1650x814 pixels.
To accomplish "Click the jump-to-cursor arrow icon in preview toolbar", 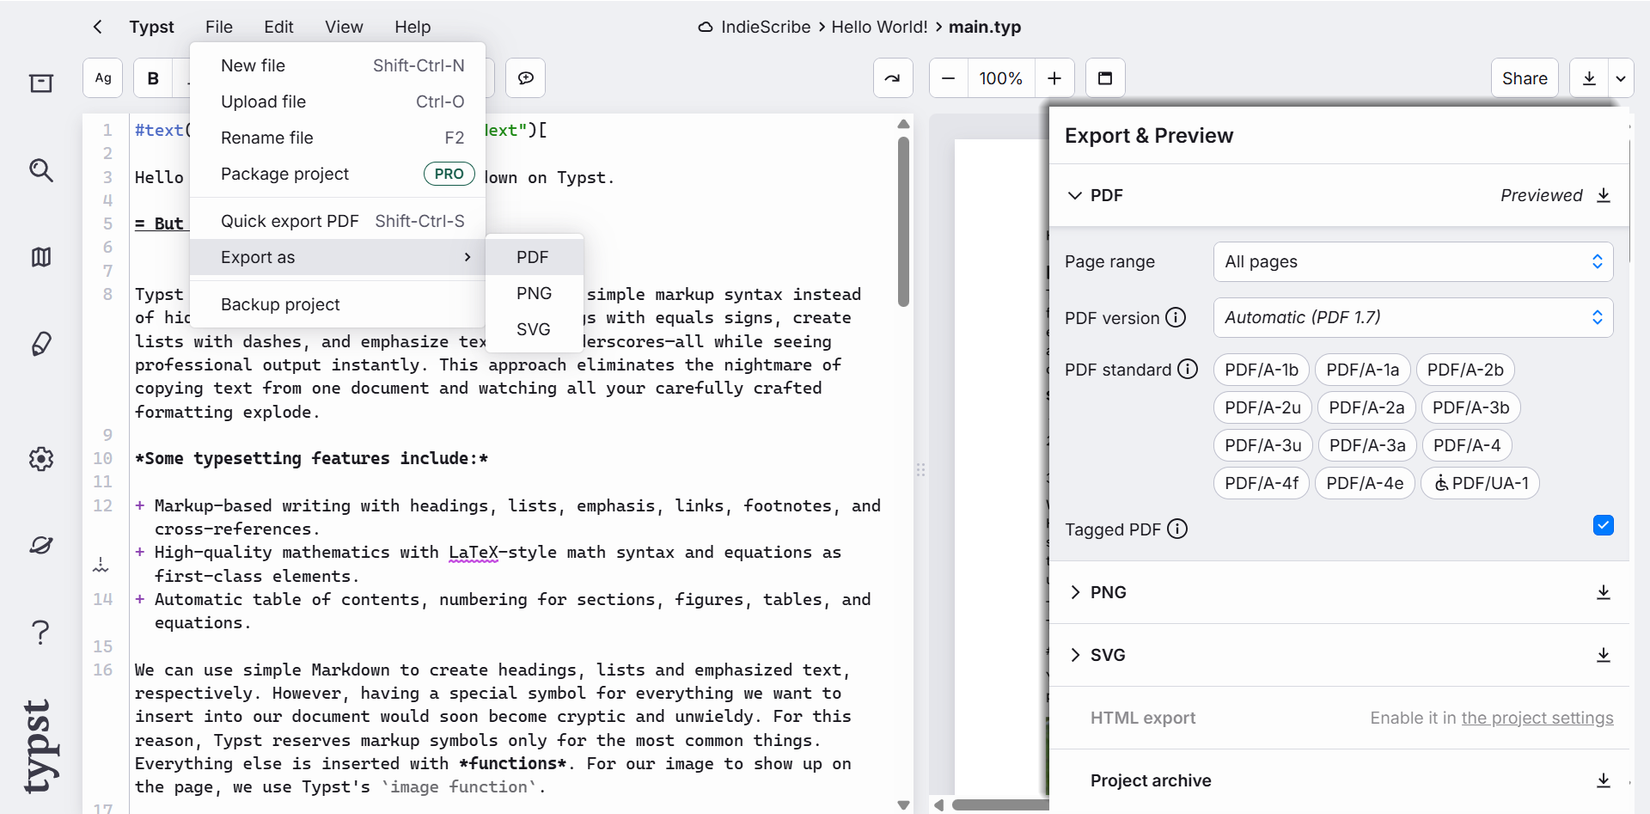I will (892, 78).
